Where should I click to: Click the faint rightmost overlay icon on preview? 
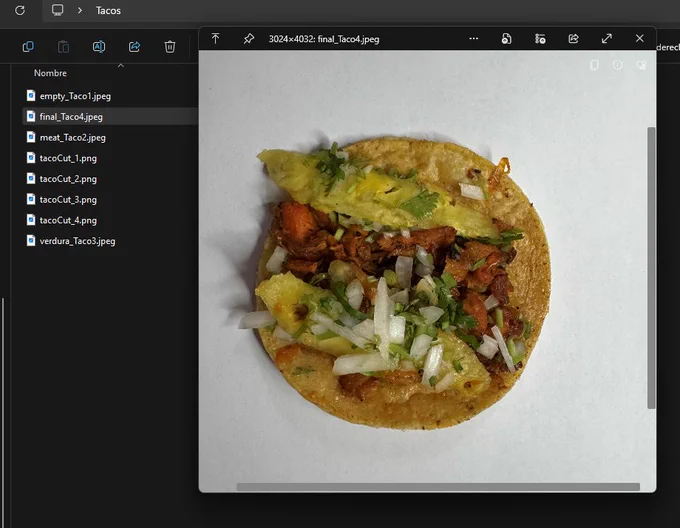(641, 65)
